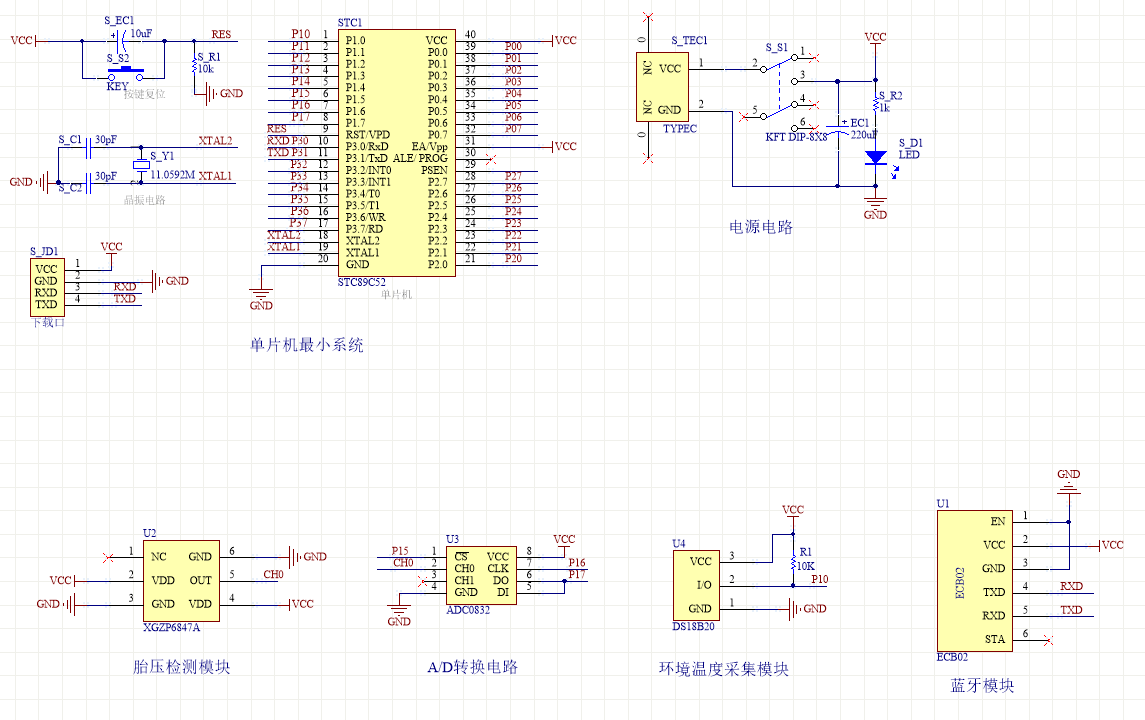Click the TXD P31 net label
Screen dimensions: 1145x720
(x=288, y=152)
